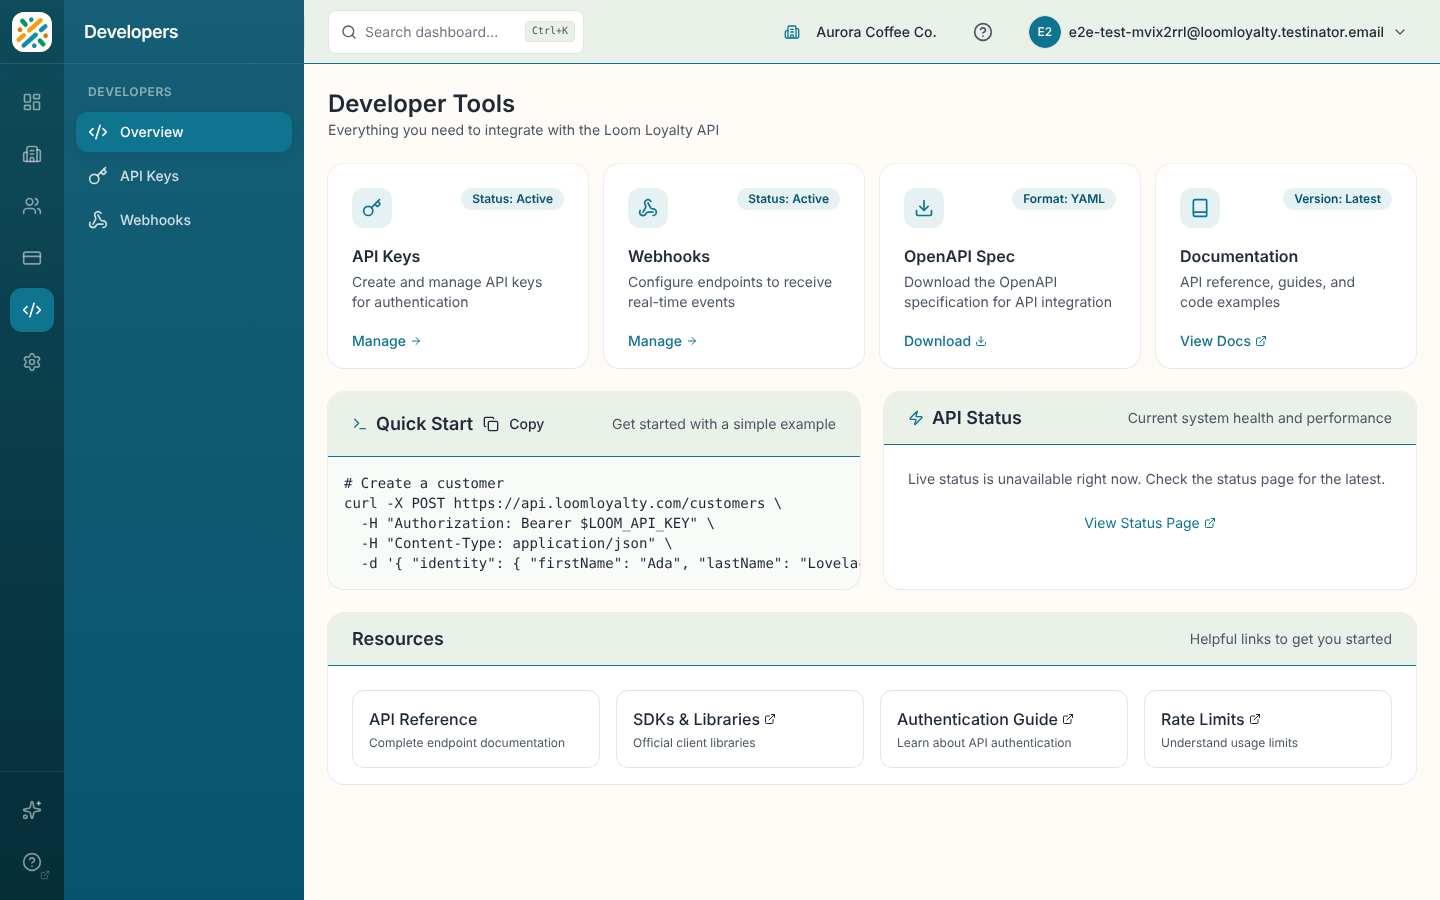Click the sparkle AI icon at bottom rail
Viewport: 1440px width, 900px height.
(32, 810)
